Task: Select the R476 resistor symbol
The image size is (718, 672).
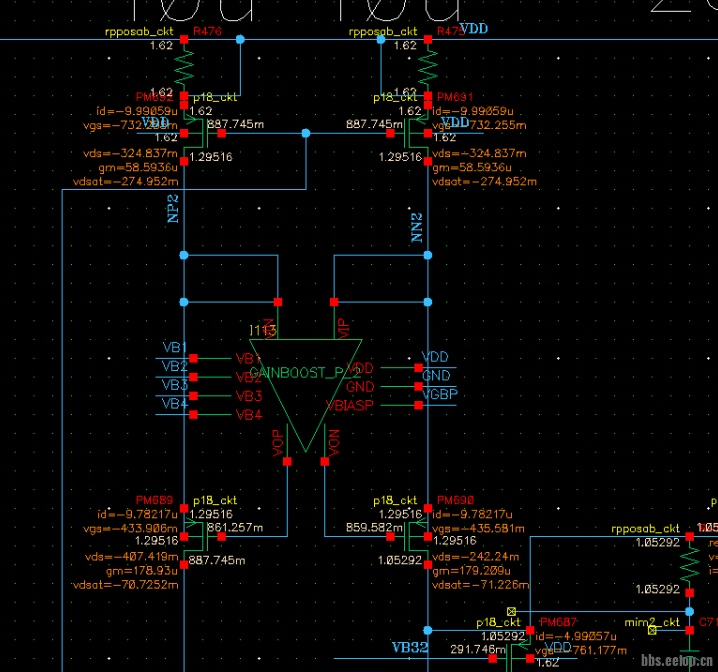Action: 184,67
